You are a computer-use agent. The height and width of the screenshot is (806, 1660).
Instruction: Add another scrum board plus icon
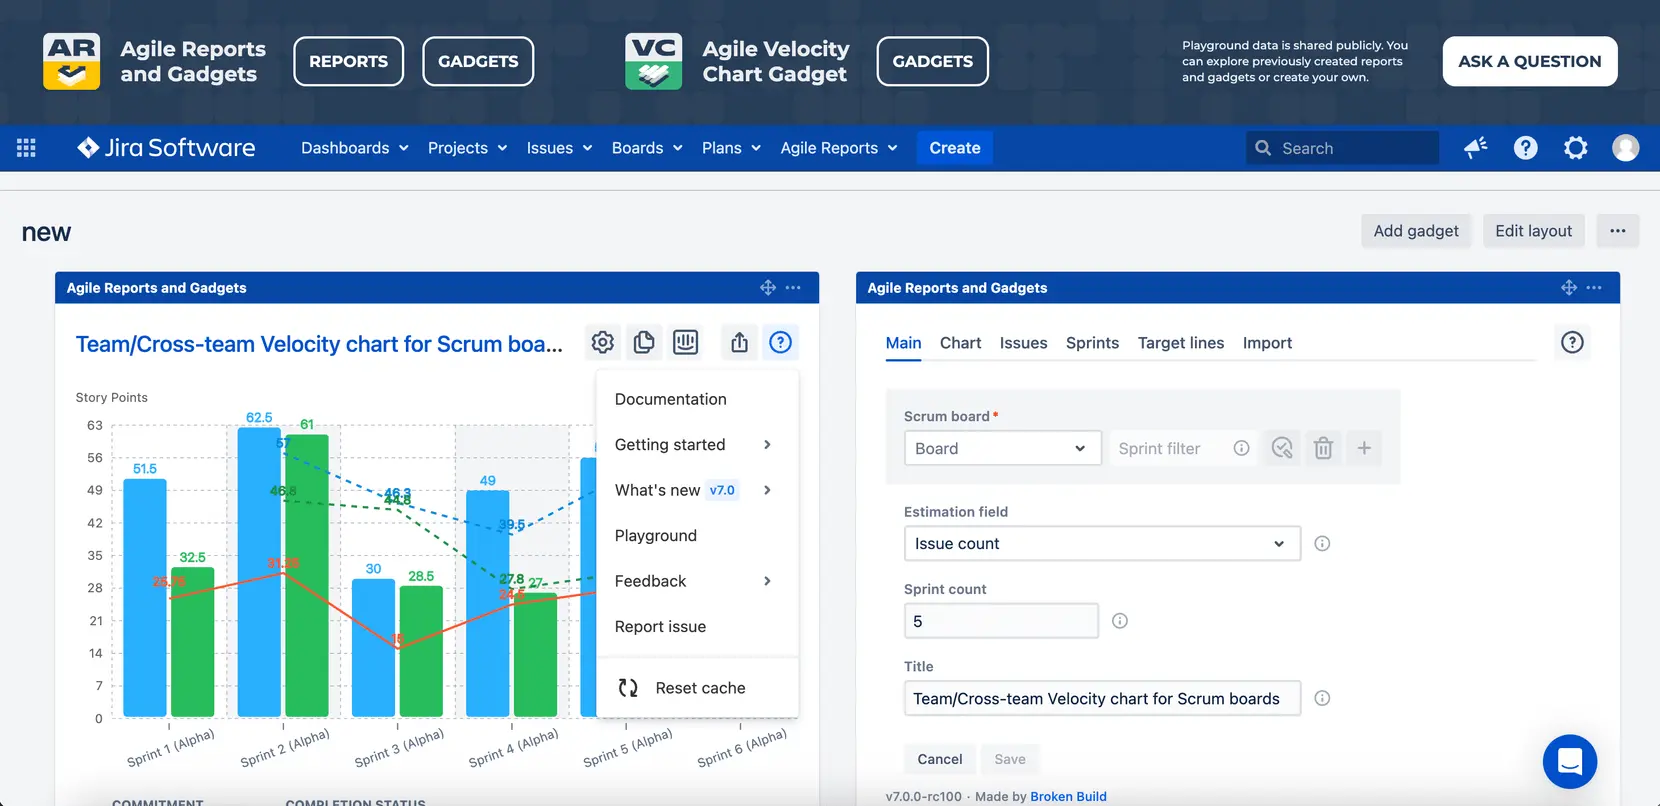tap(1364, 448)
